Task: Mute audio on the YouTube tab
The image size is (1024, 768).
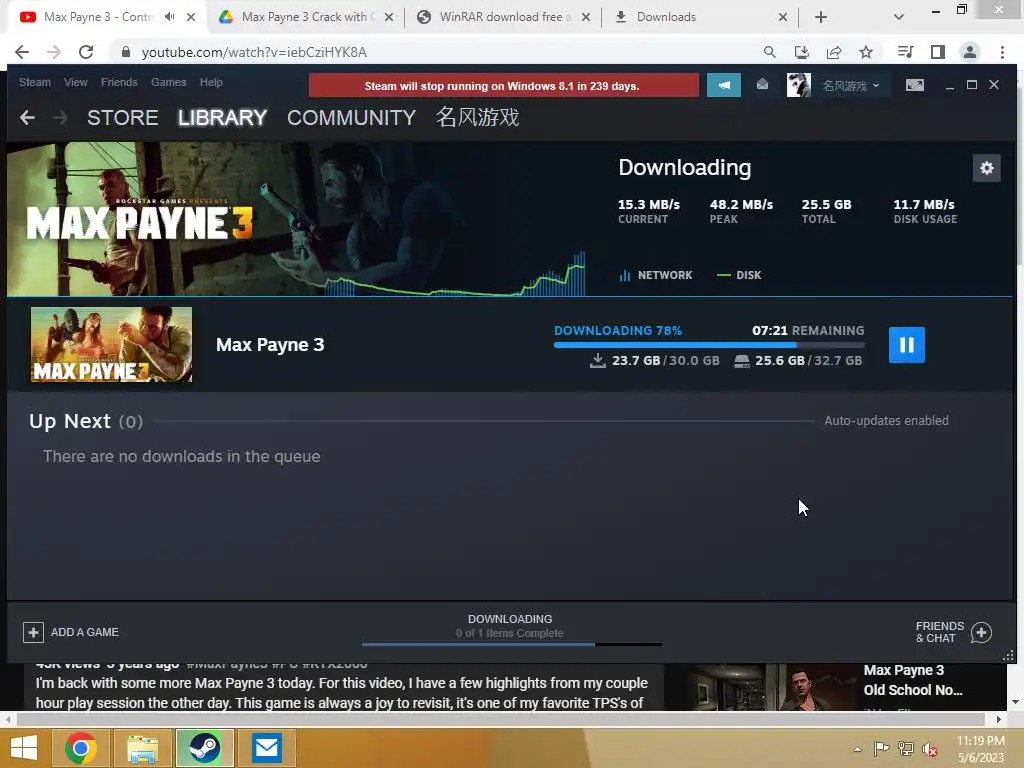Action: coord(170,17)
